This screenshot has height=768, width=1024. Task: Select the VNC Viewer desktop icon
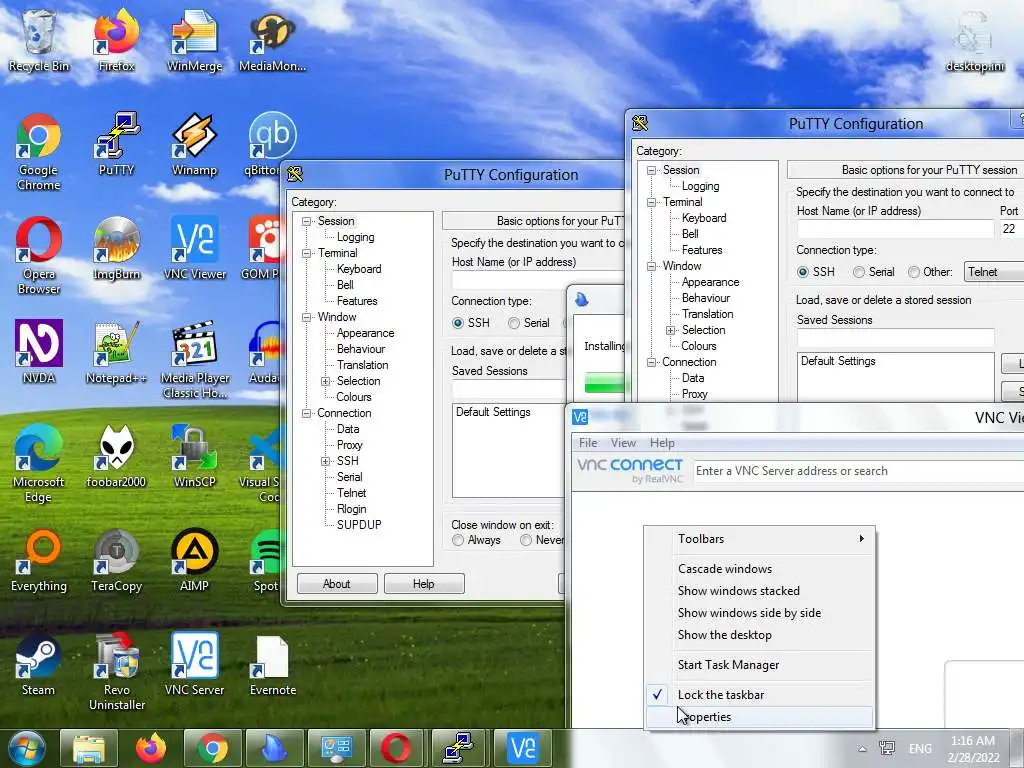194,248
